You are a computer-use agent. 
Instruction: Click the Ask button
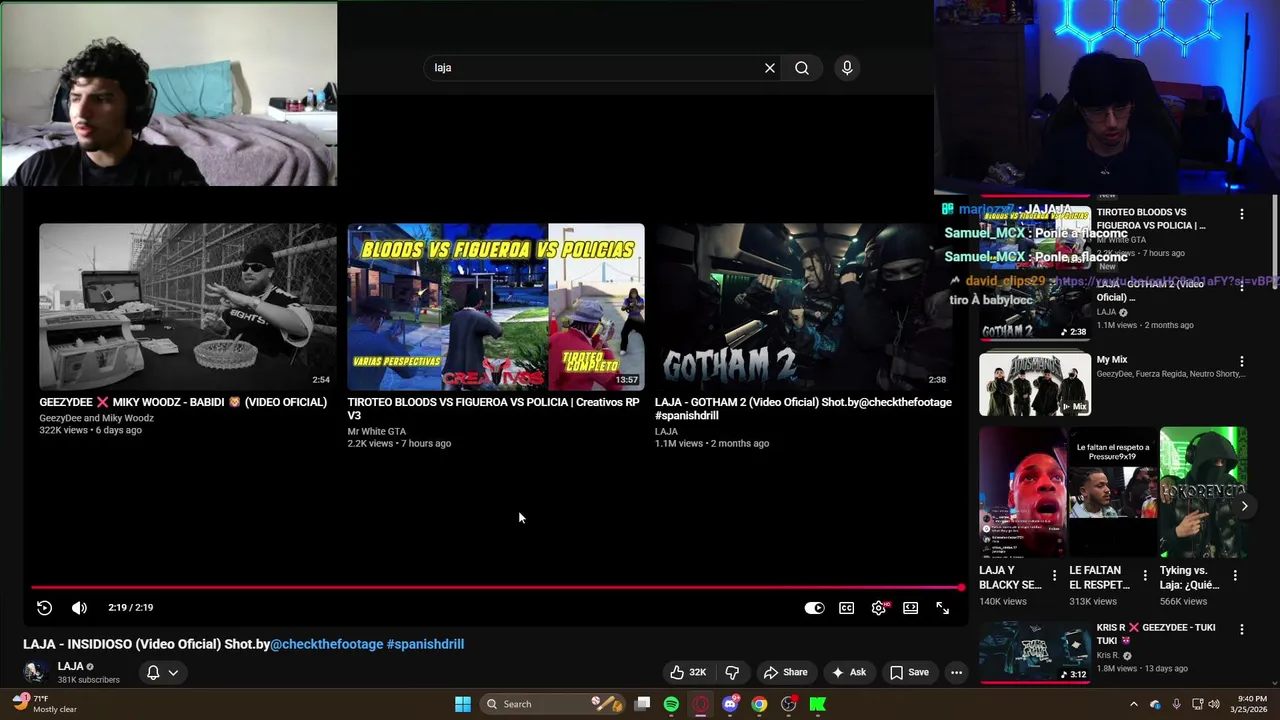[x=849, y=672]
